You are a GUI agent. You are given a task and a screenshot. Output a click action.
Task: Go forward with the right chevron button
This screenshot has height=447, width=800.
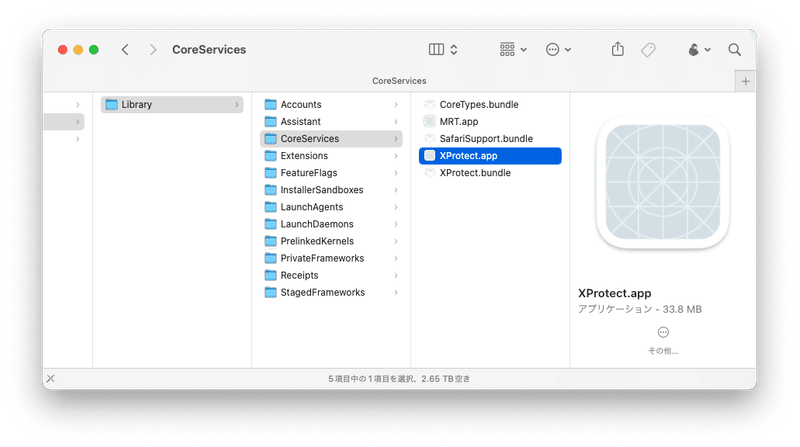[153, 49]
